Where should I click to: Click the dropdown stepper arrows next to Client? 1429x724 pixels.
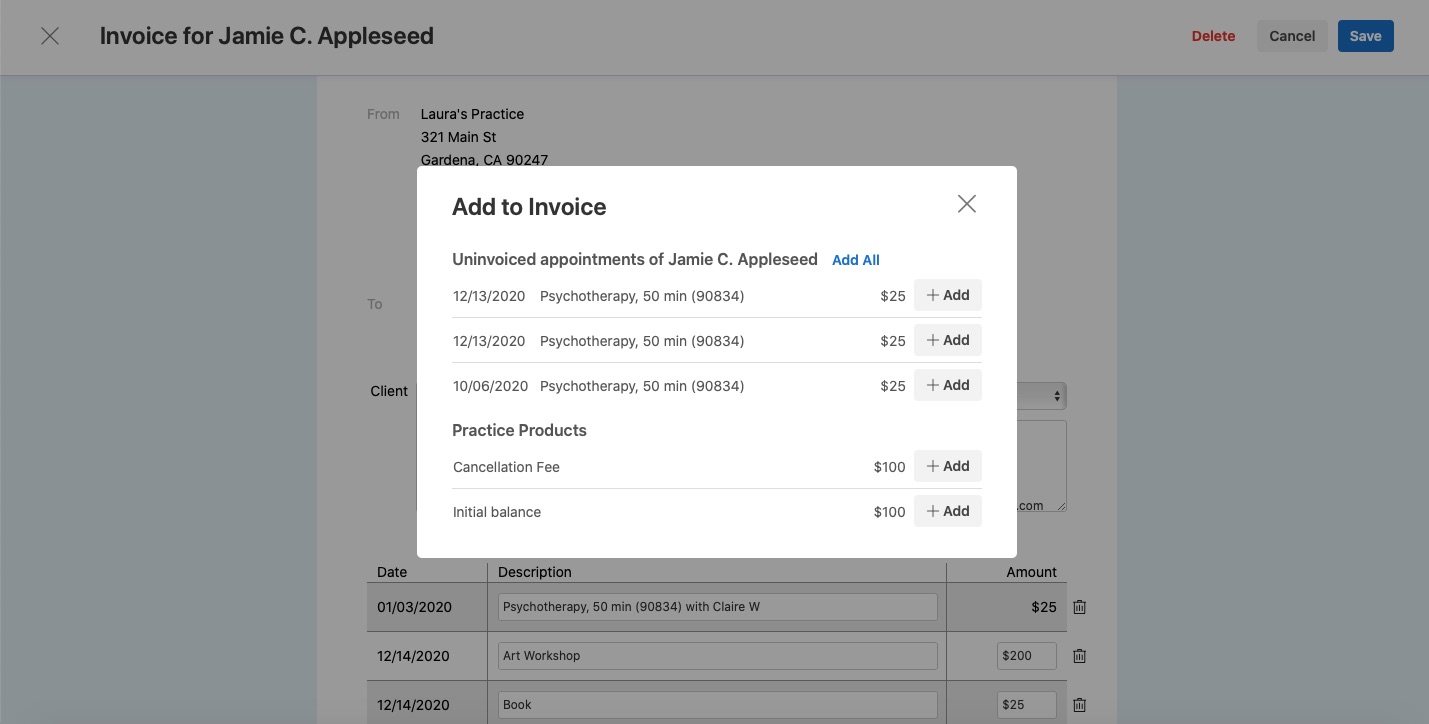point(1055,395)
